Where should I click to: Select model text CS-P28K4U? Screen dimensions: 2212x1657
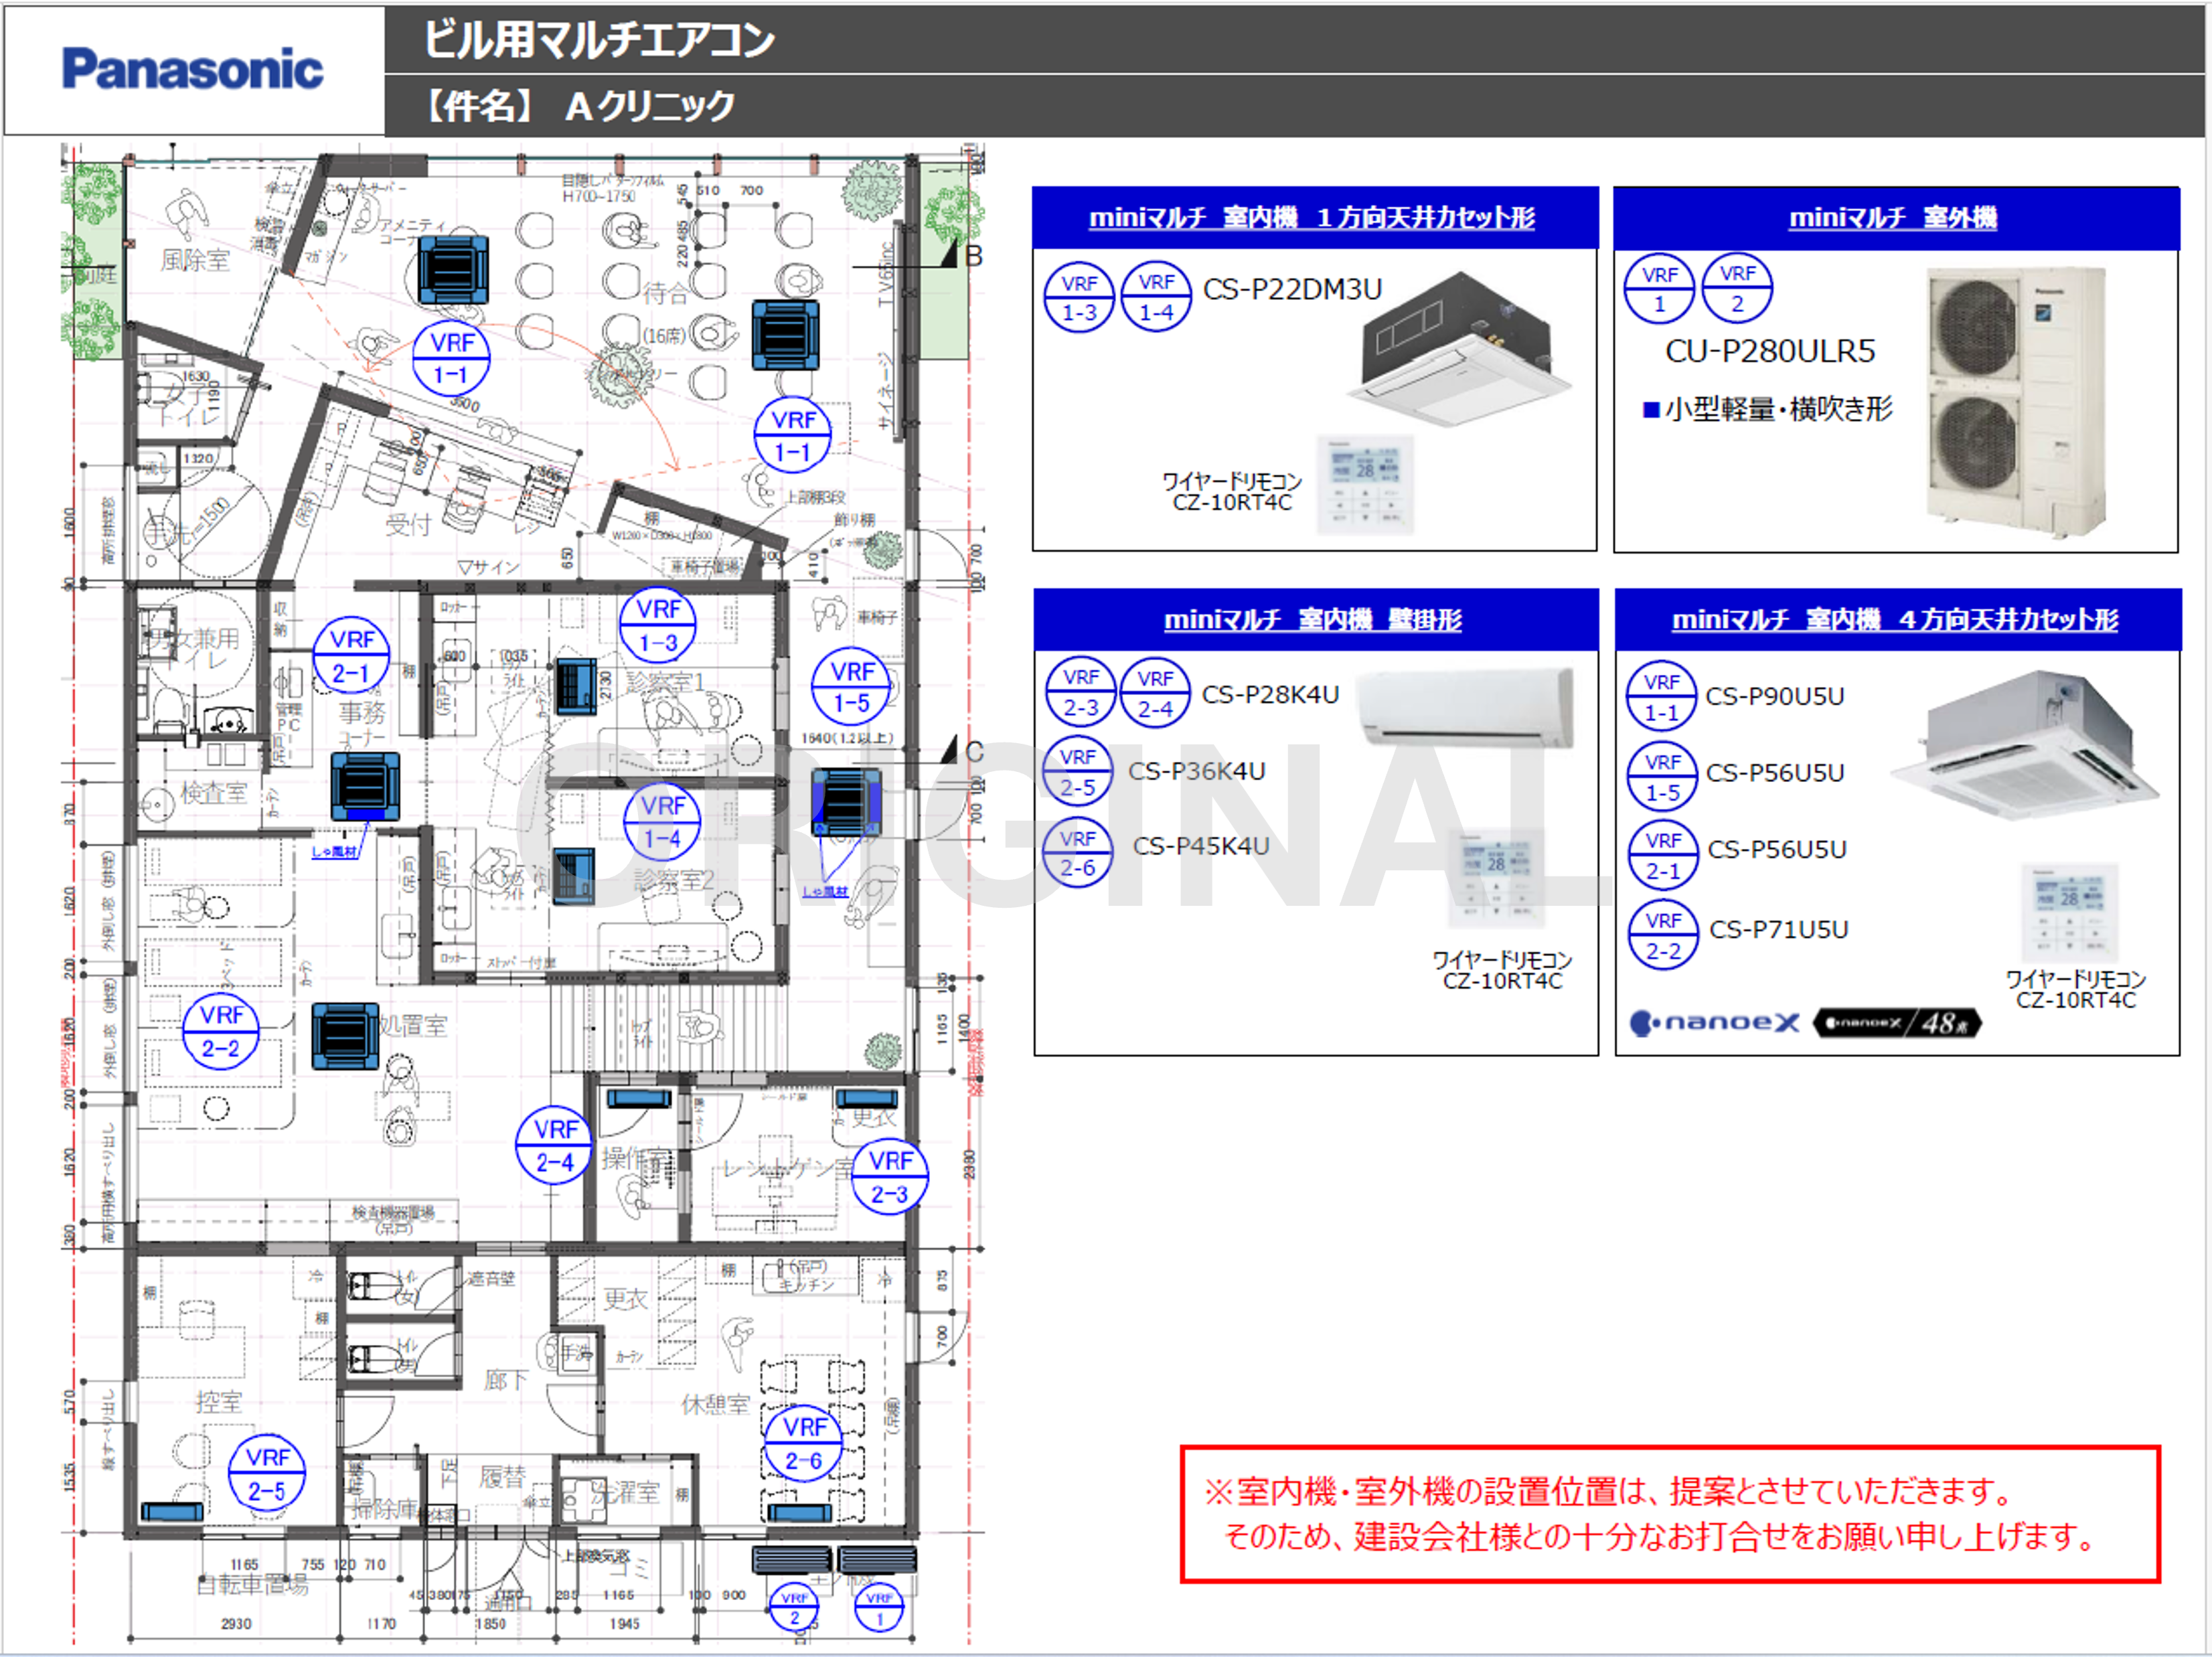click(x=1270, y=694)
